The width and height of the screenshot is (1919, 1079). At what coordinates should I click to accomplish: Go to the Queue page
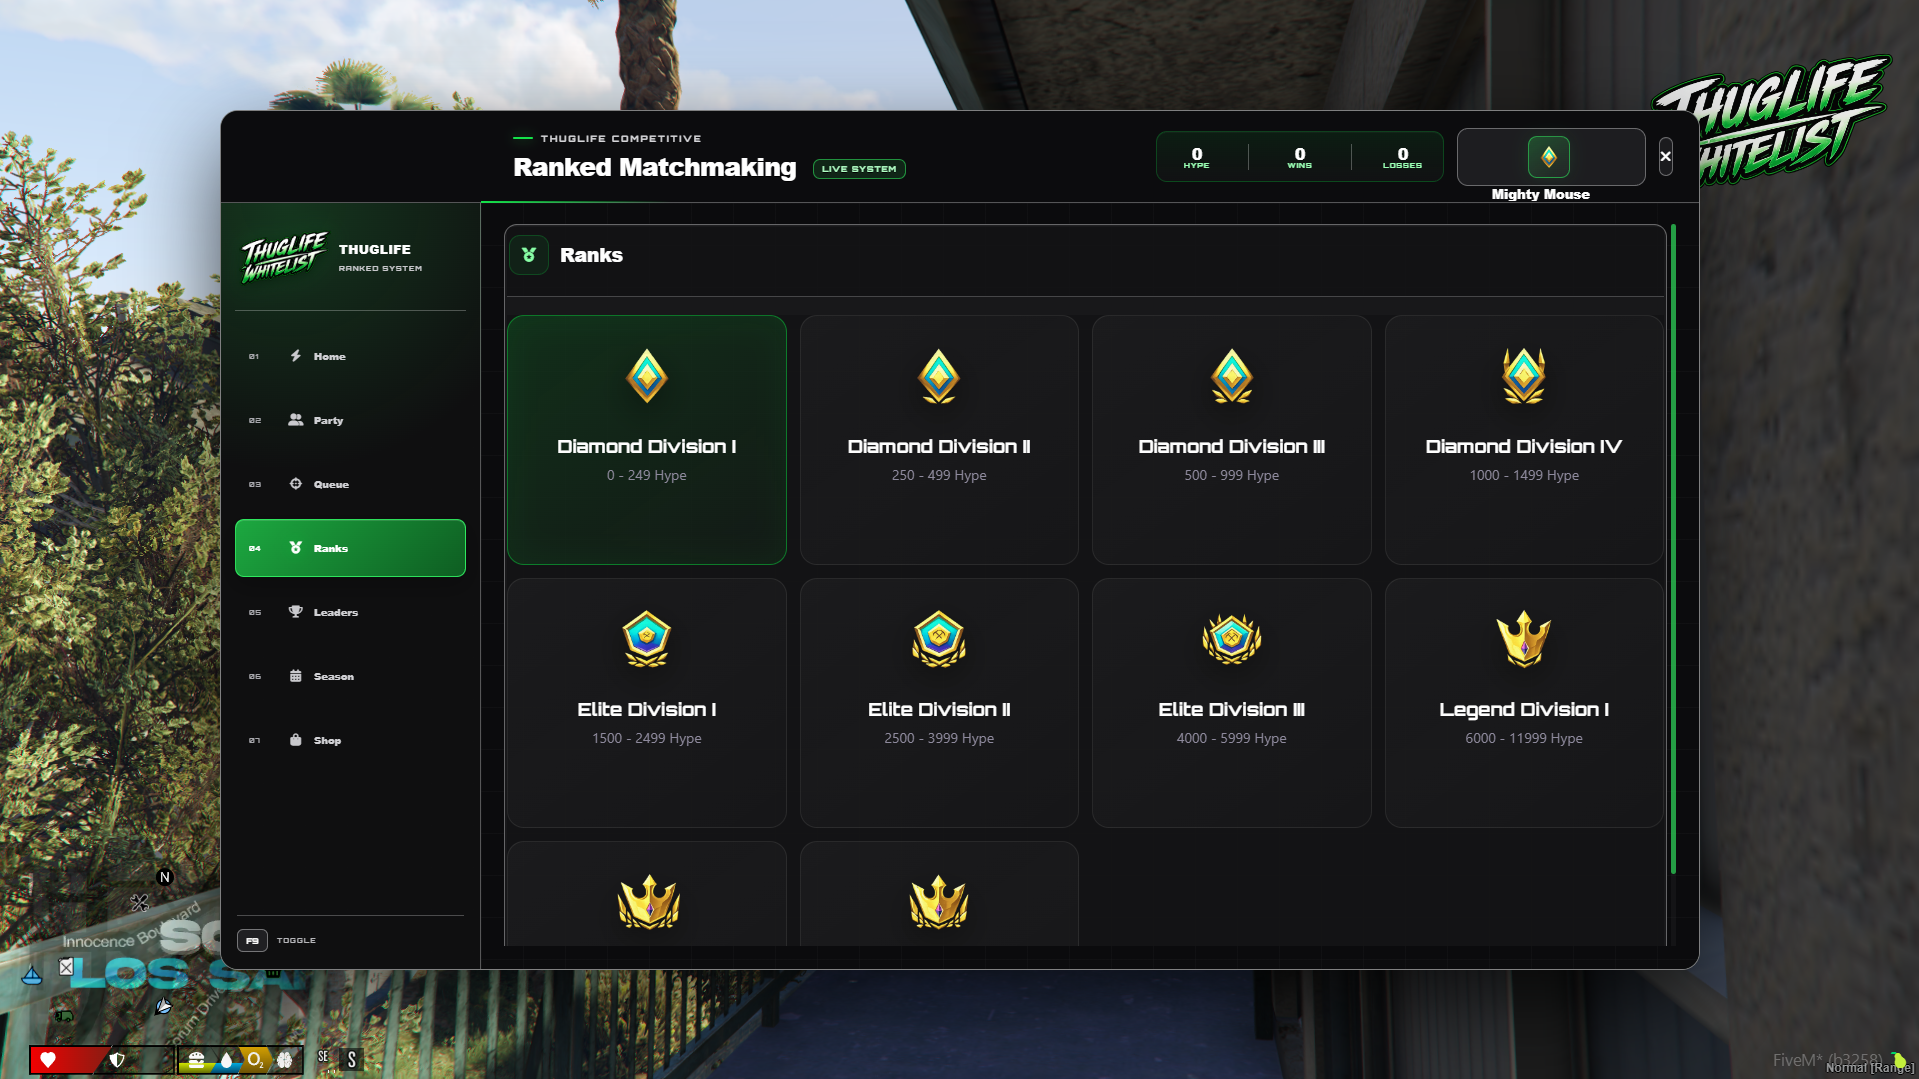coord(350,484)
